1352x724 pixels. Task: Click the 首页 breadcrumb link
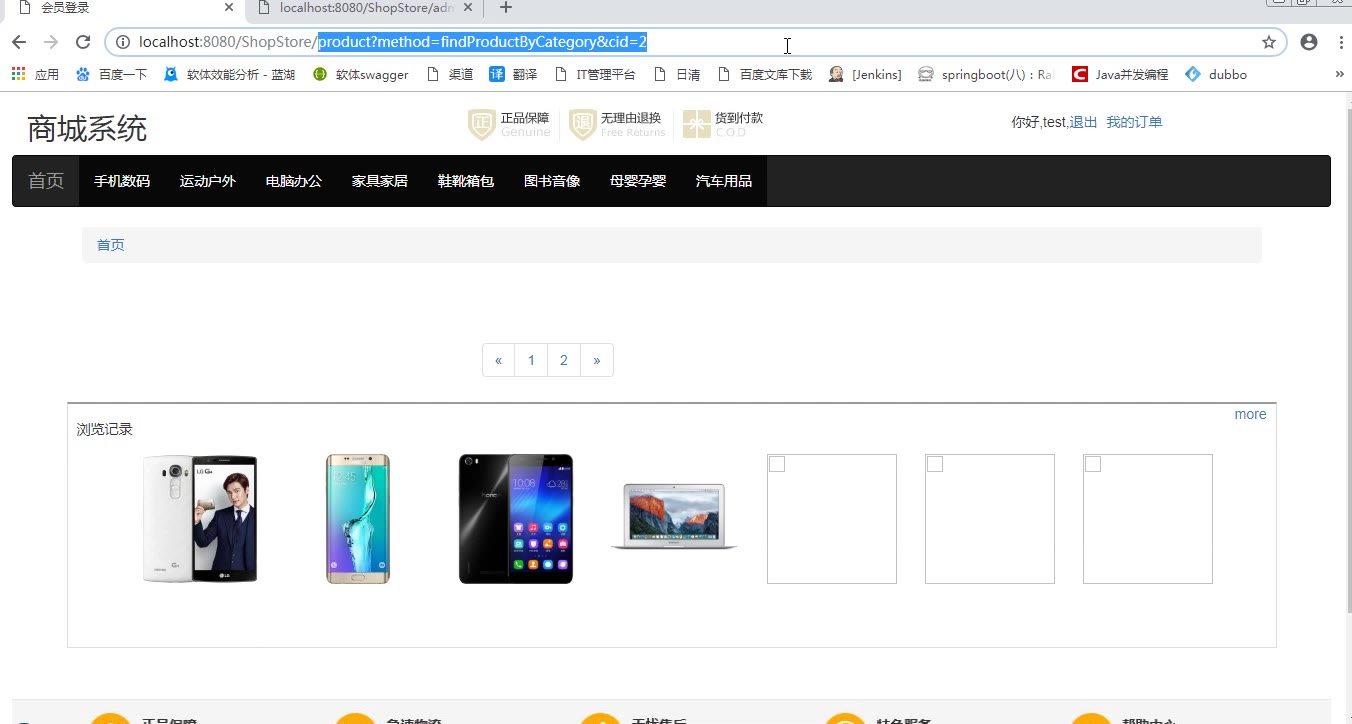111,245
